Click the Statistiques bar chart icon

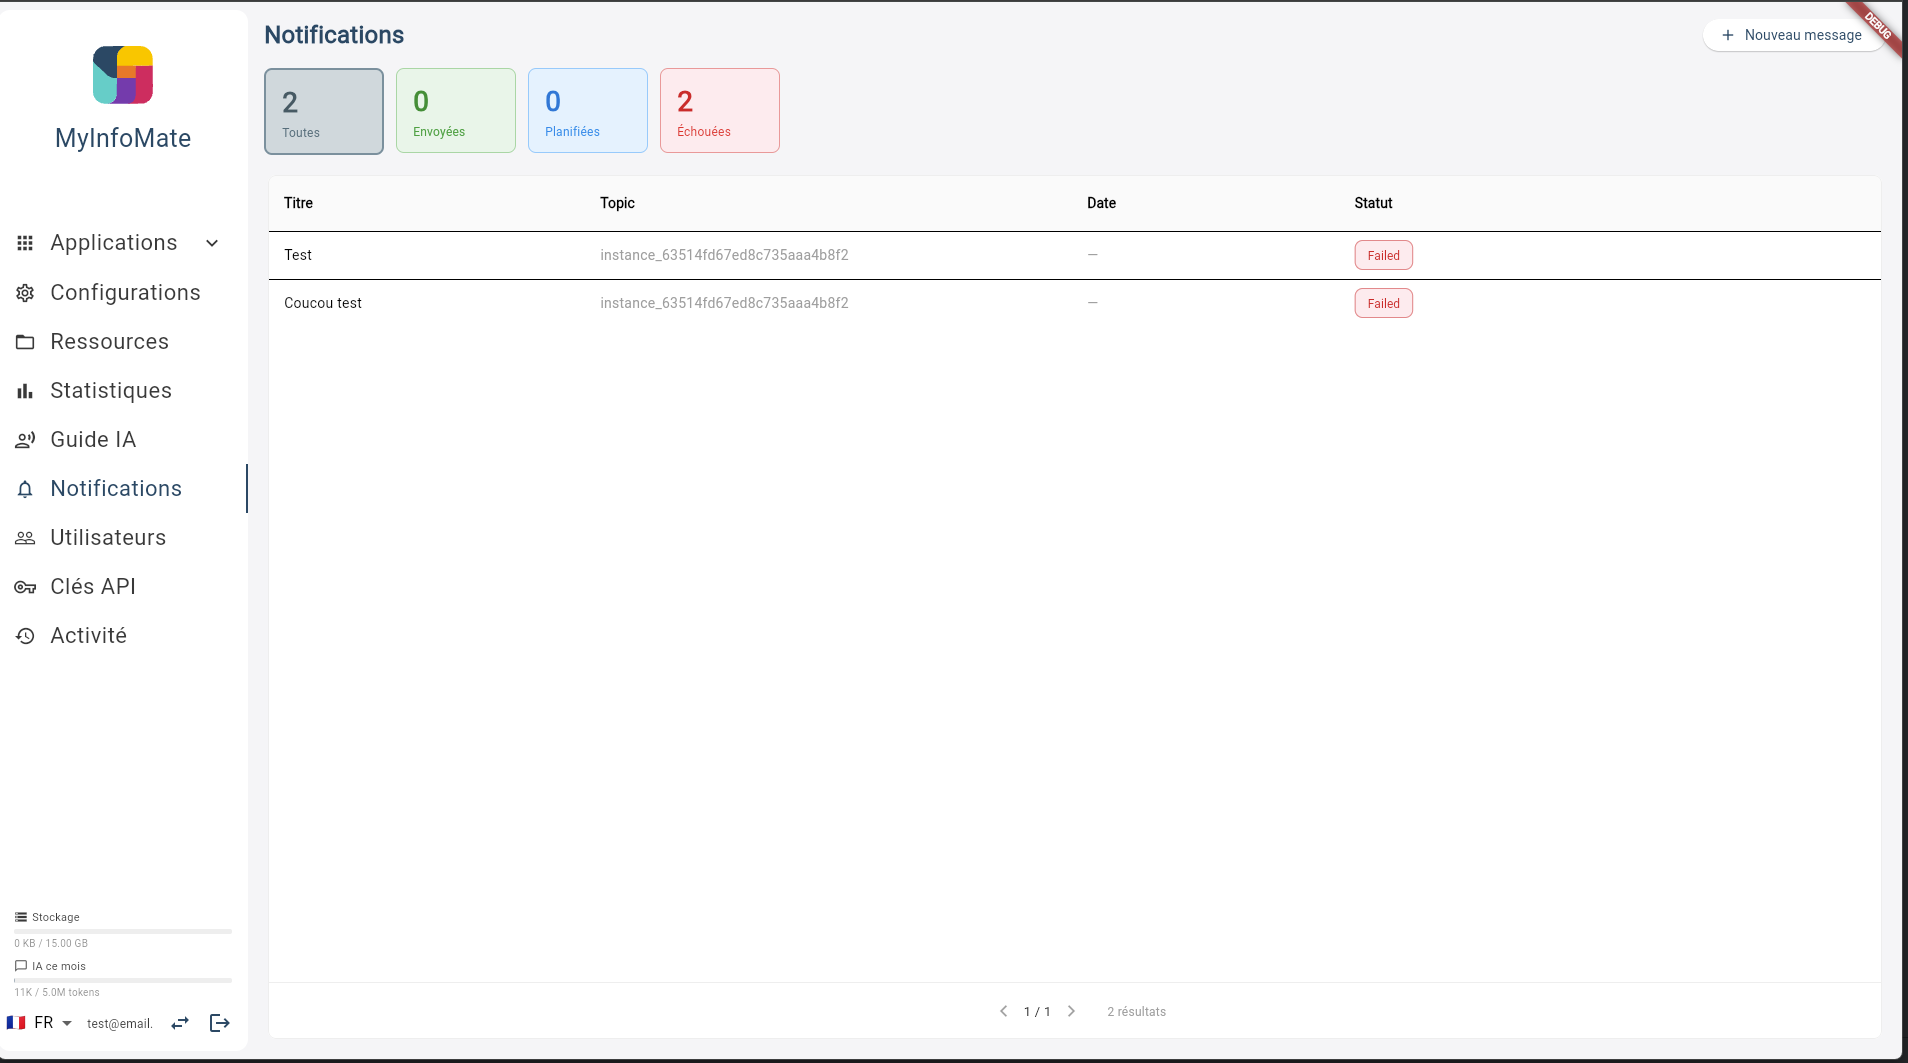click(x=25, y=391)
